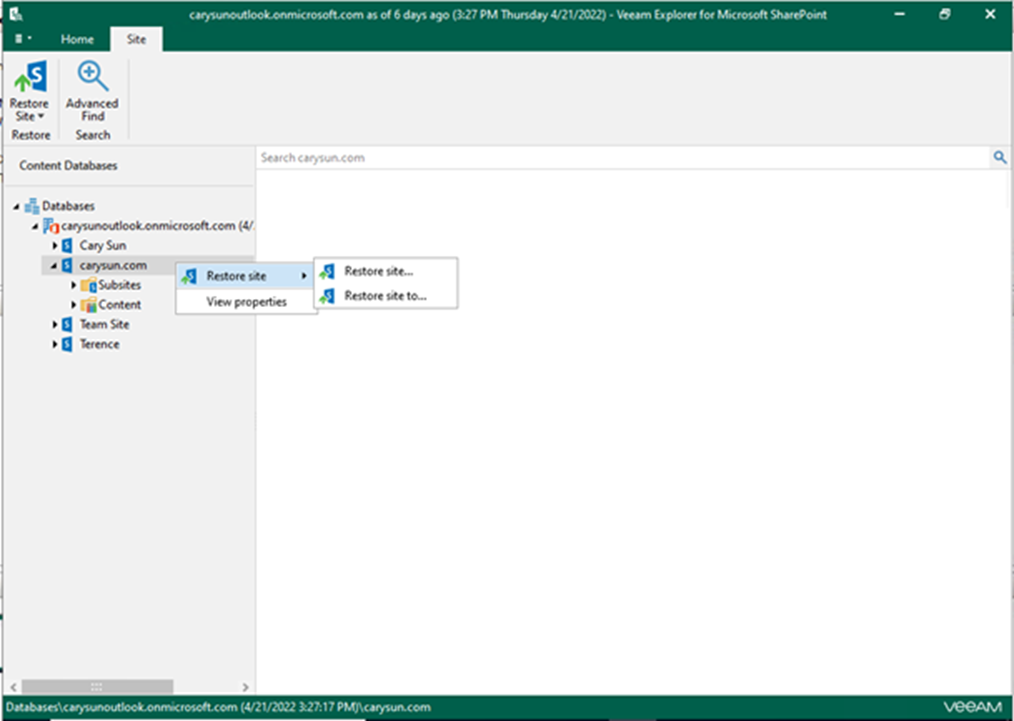Screen dimensions: 1014x721
Task: Click the Team Site SharePoint icon
Action: coord(67,324)
